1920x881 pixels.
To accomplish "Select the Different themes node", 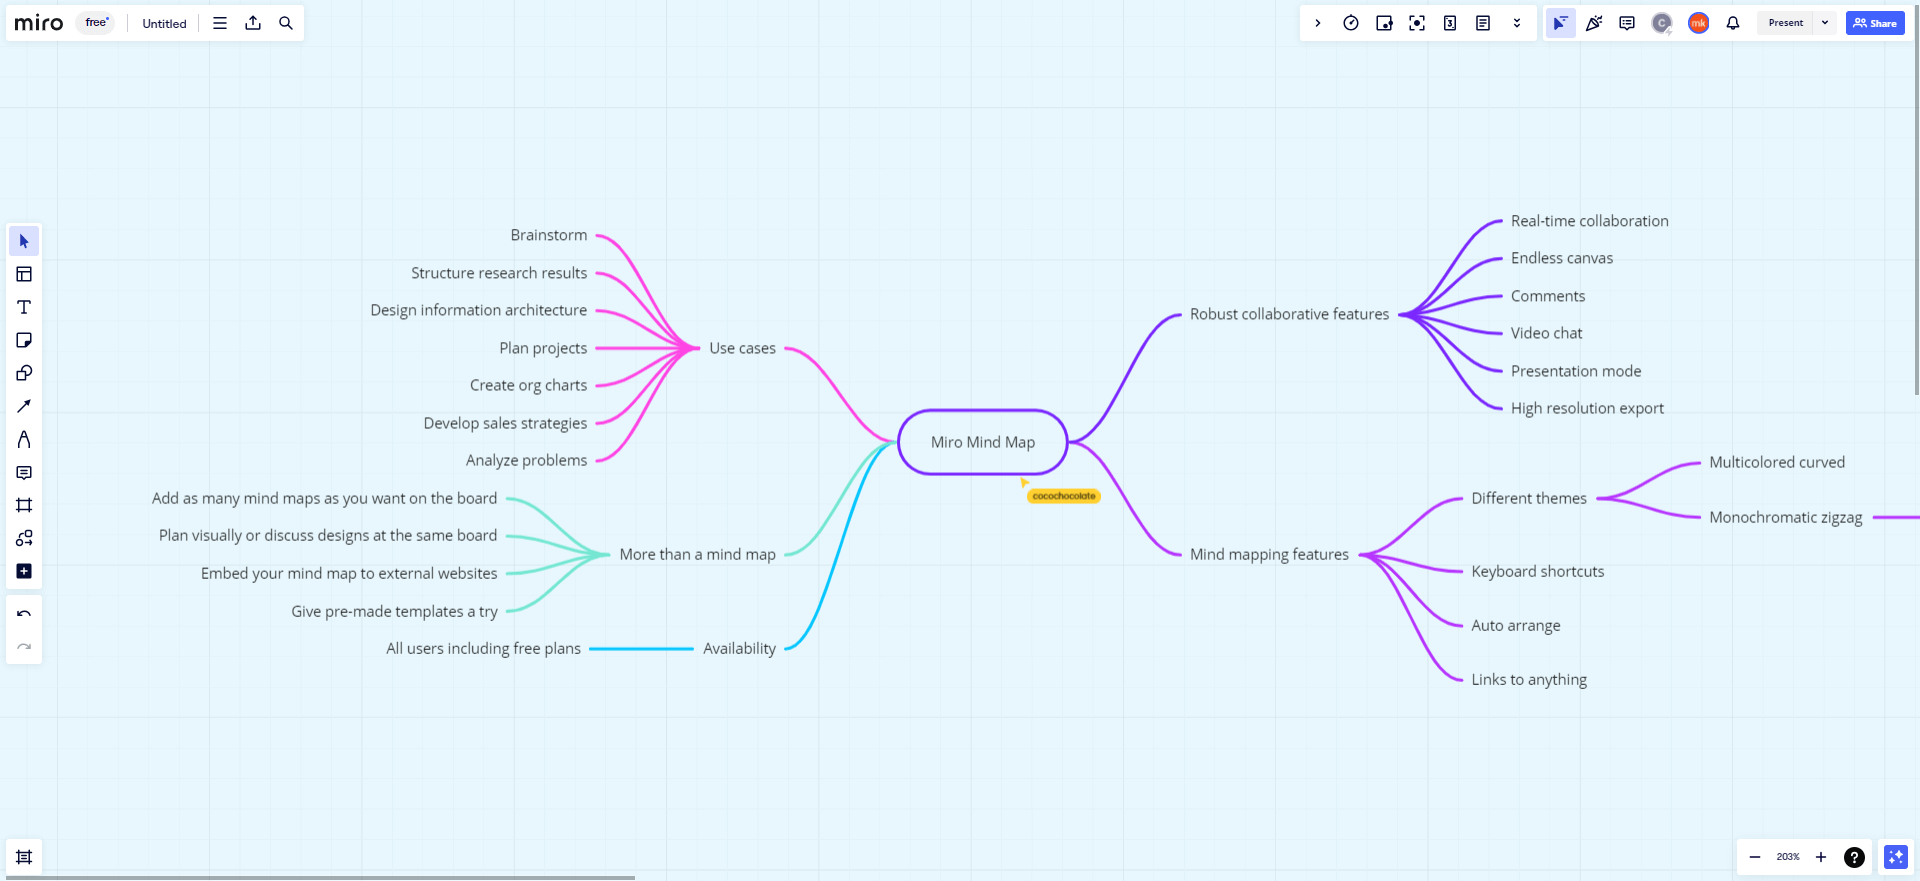I will click(1528, 498).
